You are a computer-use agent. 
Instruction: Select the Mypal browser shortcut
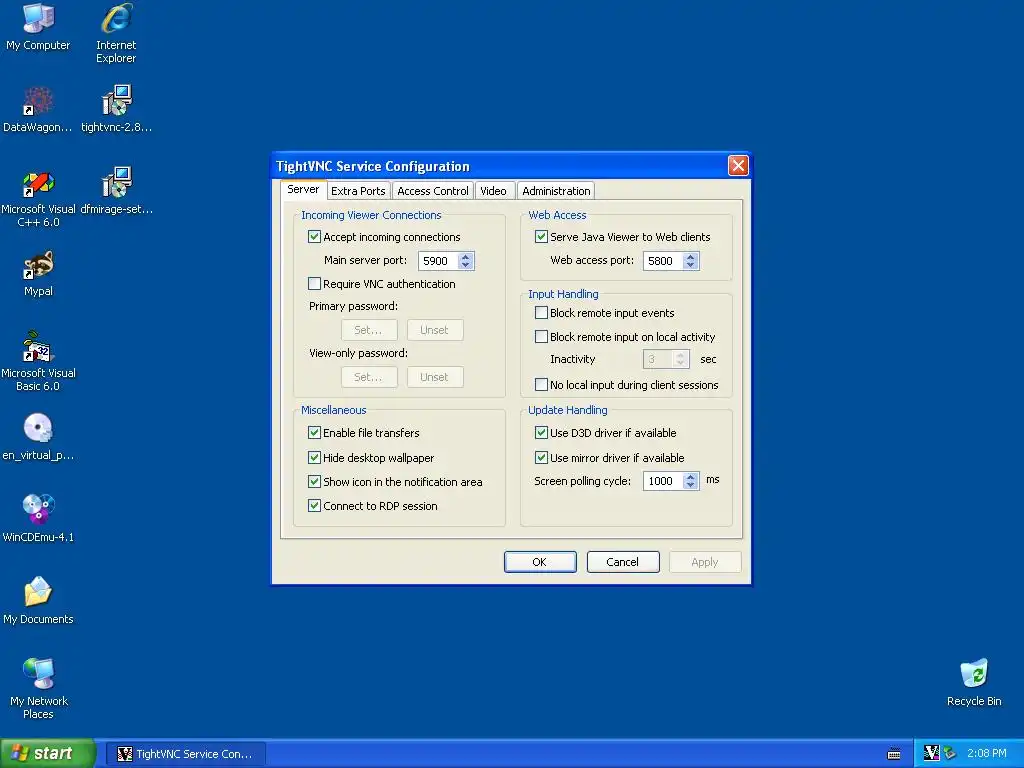[x=38, y=274]
